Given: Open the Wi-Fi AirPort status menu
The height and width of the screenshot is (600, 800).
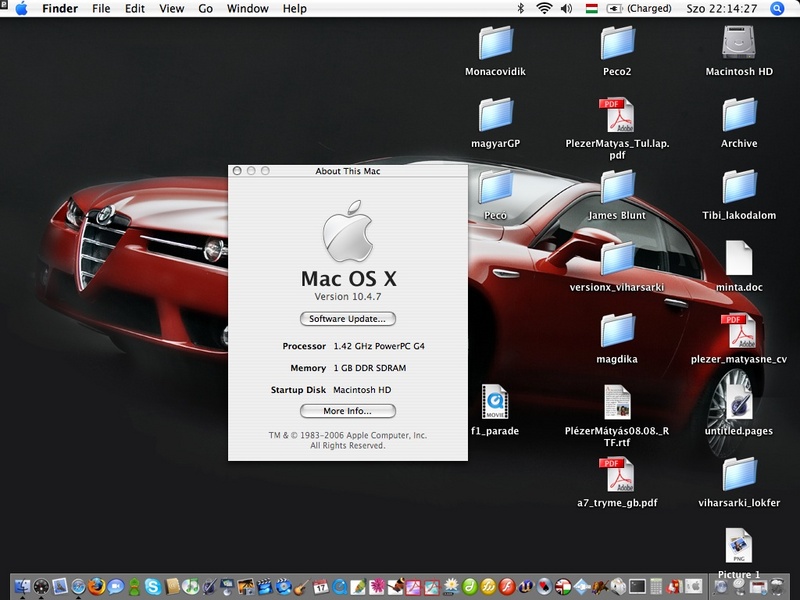Looking at the screenshot, I should point(544,9).
